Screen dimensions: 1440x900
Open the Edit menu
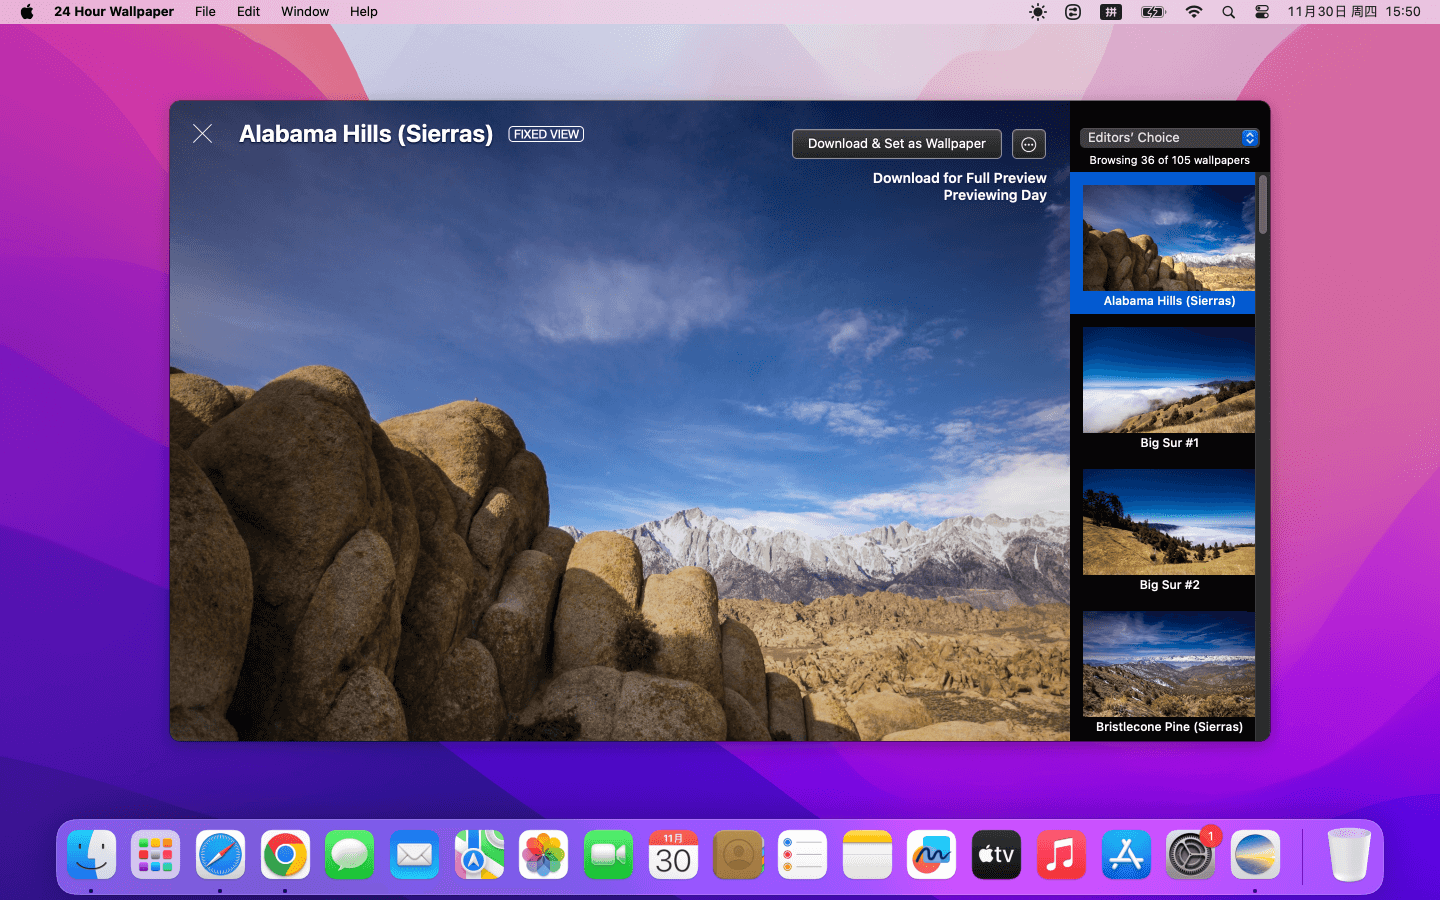pos(248,12)
